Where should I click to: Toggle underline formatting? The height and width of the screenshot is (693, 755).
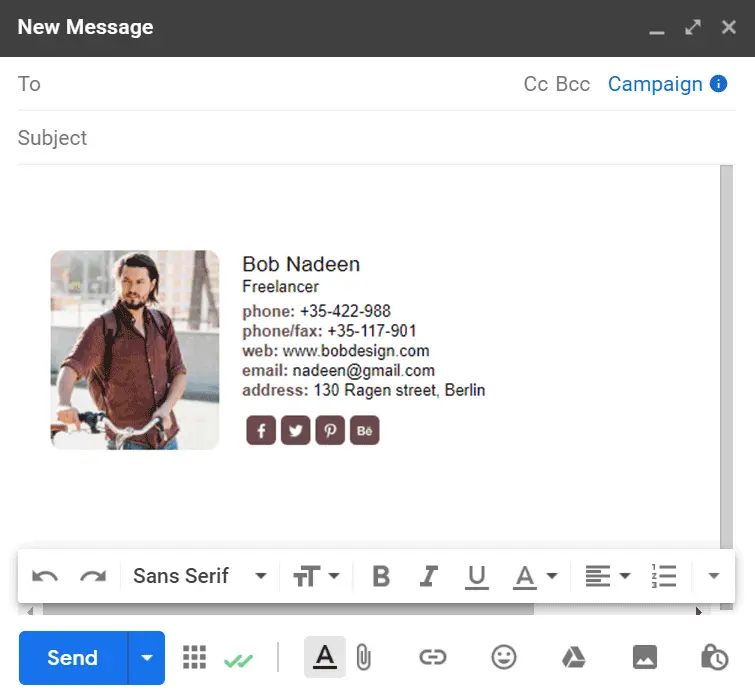(x=477, y=576)
